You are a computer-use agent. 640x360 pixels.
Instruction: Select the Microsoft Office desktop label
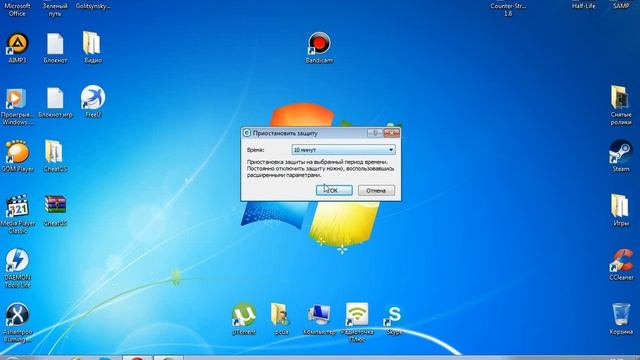click(x=17, y=9)
